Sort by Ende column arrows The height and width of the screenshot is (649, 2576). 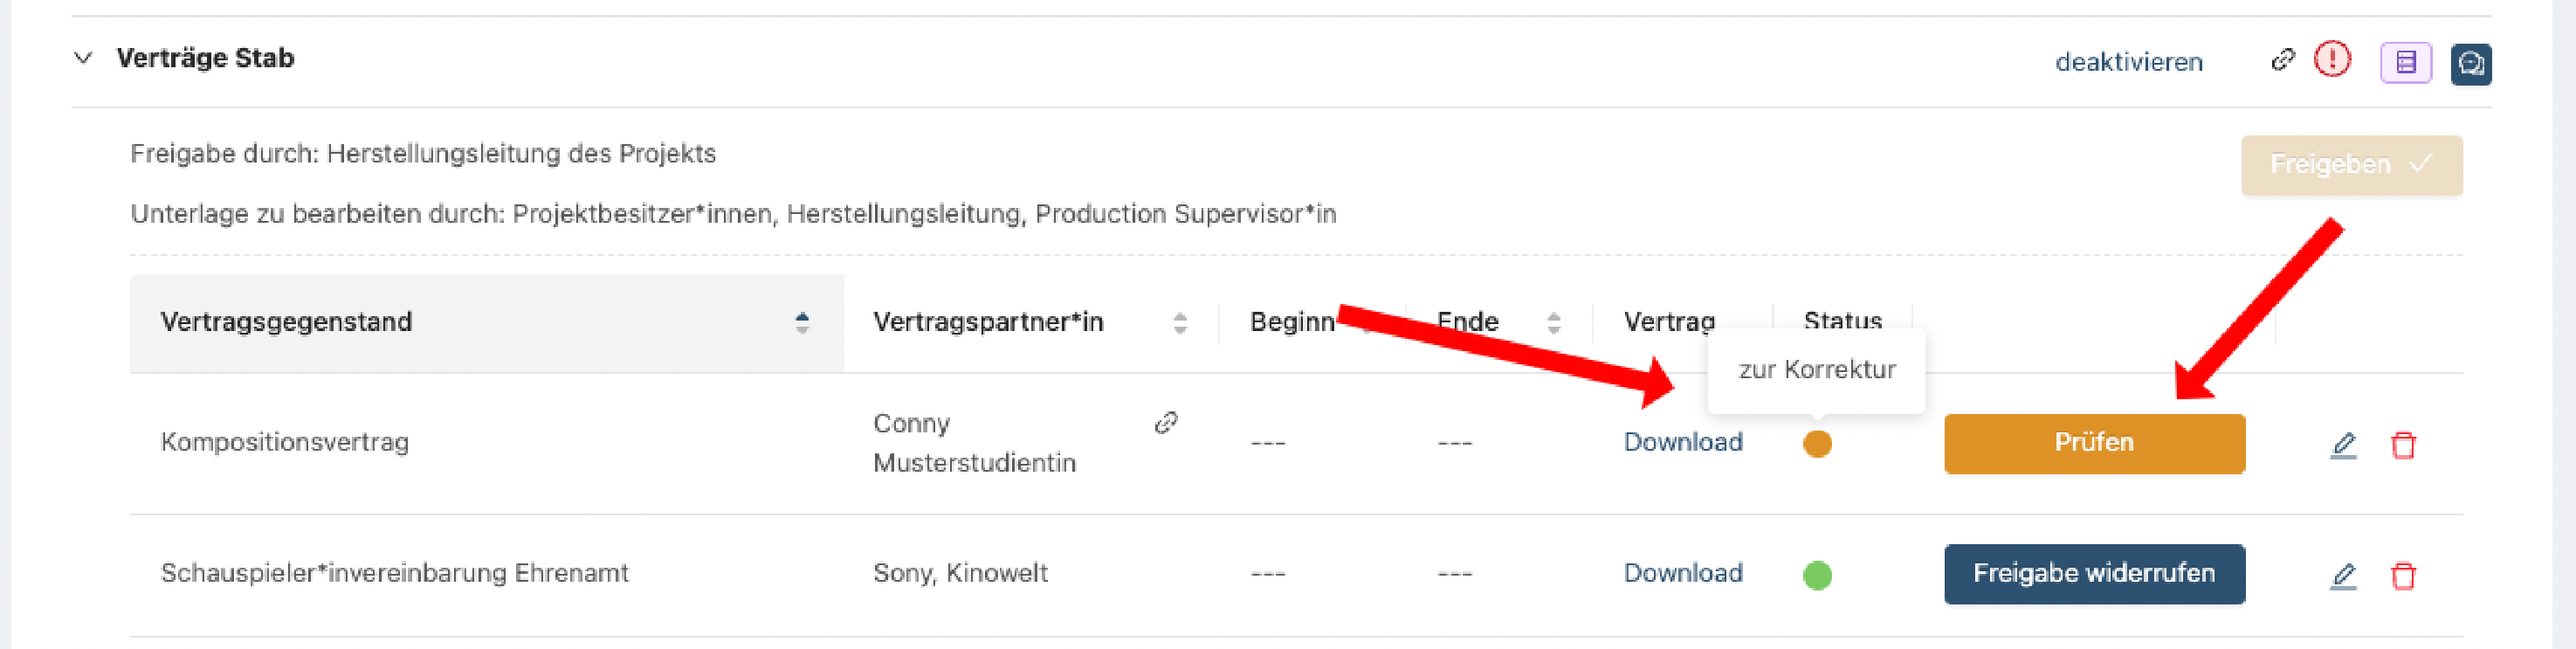click(x=1553, y=322)
